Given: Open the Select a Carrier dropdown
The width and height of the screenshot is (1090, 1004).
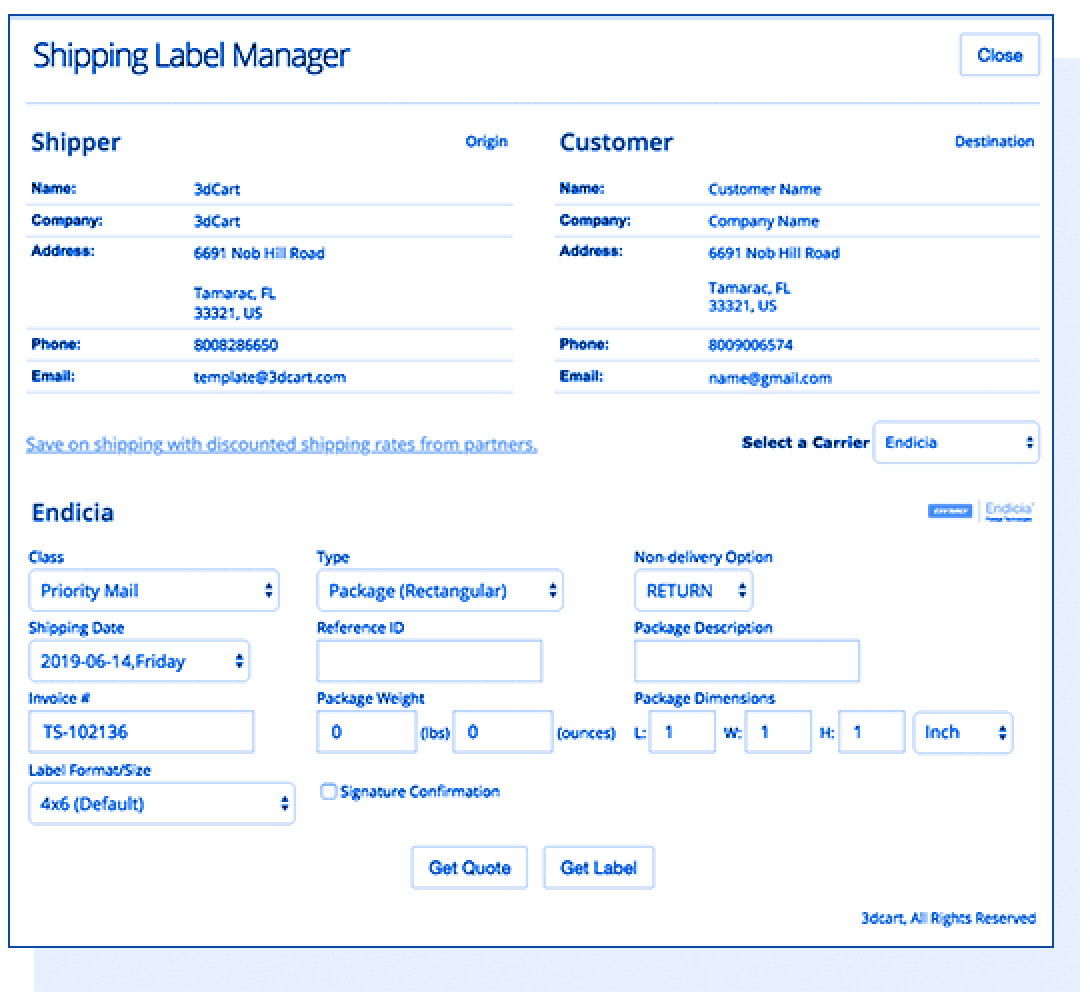Looking at the screenshot, I should point(956,443).
